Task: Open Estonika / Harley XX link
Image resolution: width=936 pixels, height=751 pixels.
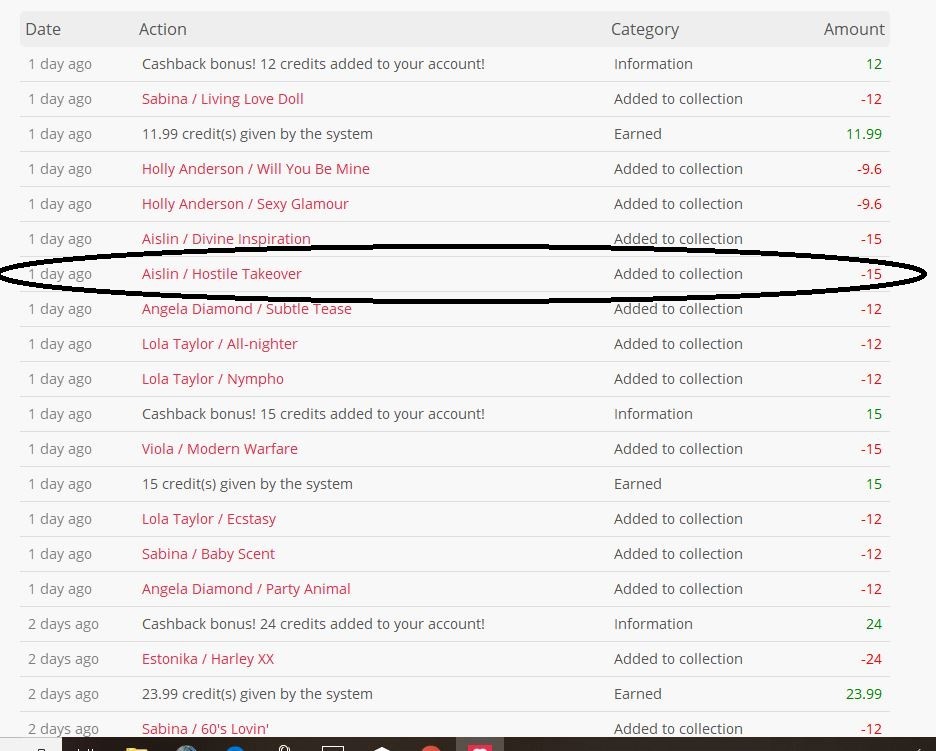Action: [208, 659]
